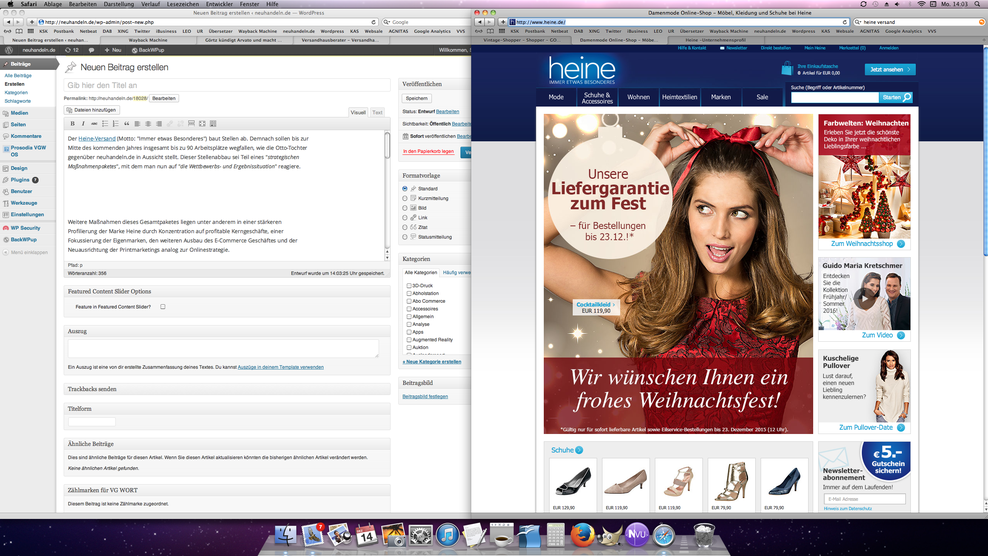
Task: Click the reload button in WordPress window
Action: (x=373, y=22)
